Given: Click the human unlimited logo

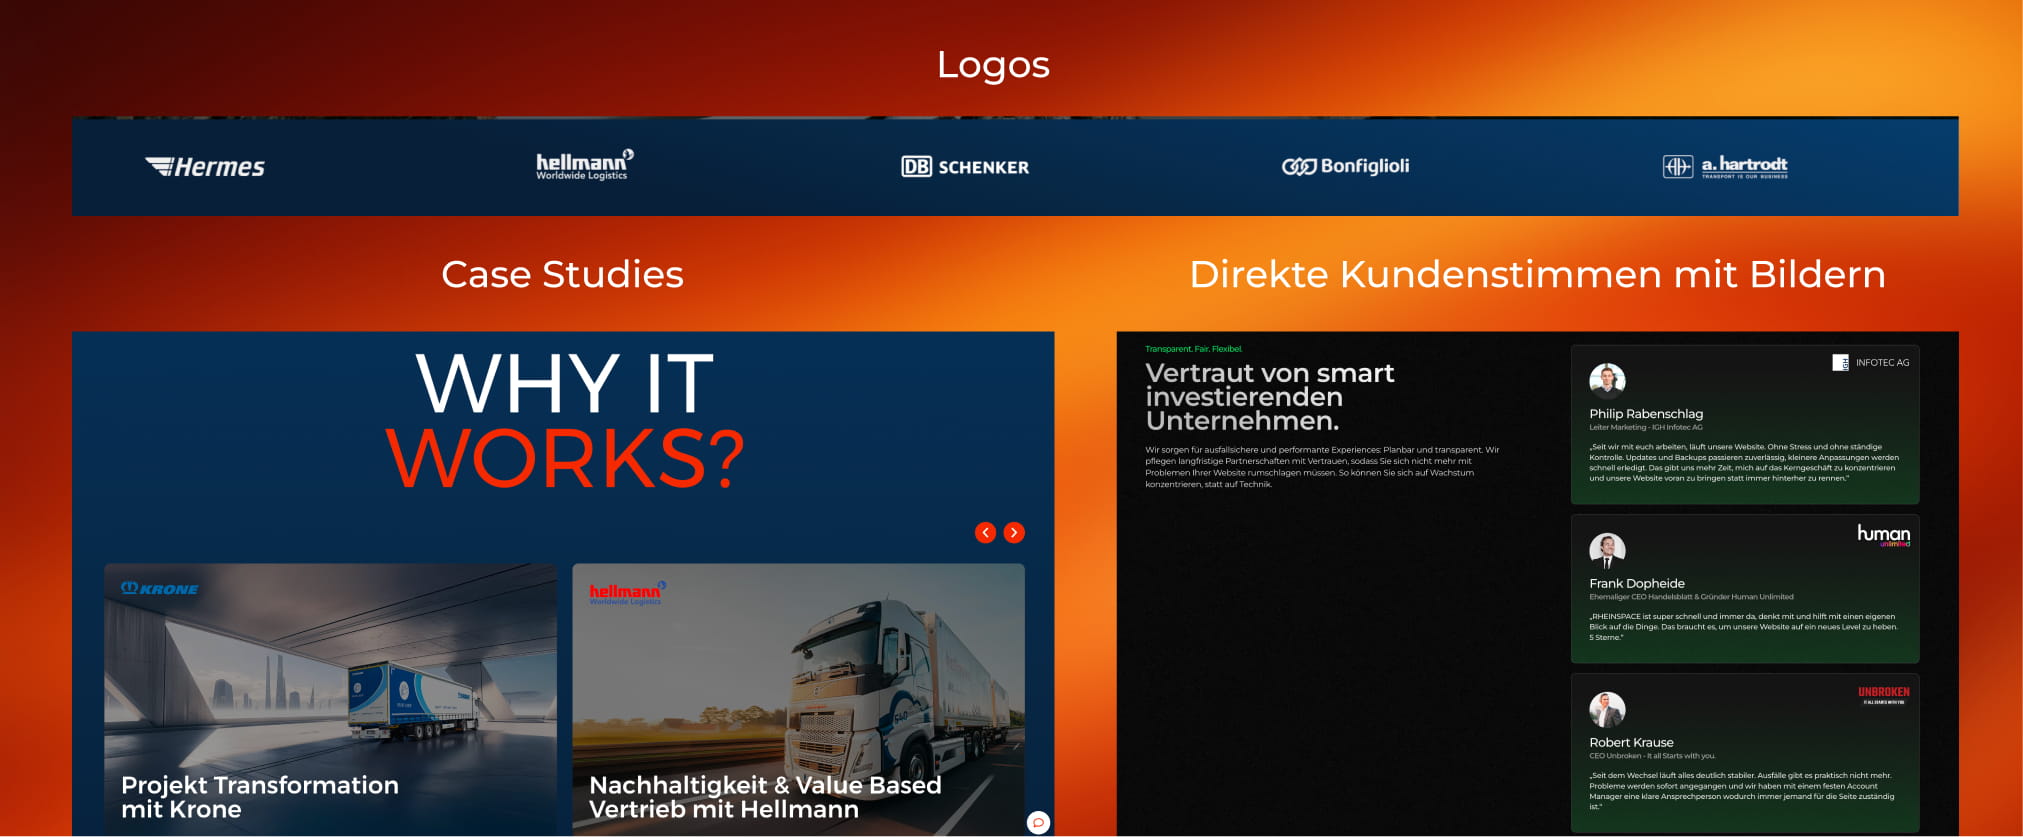Looking at the screenshot, I should pos(1884,535).
